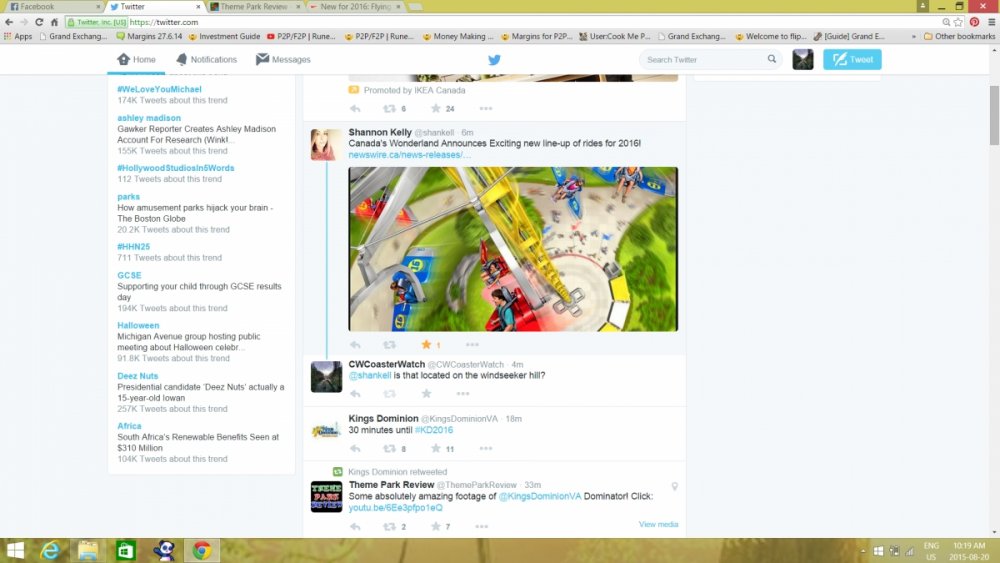Click the blue Tweet compose button

coord(852,59)
